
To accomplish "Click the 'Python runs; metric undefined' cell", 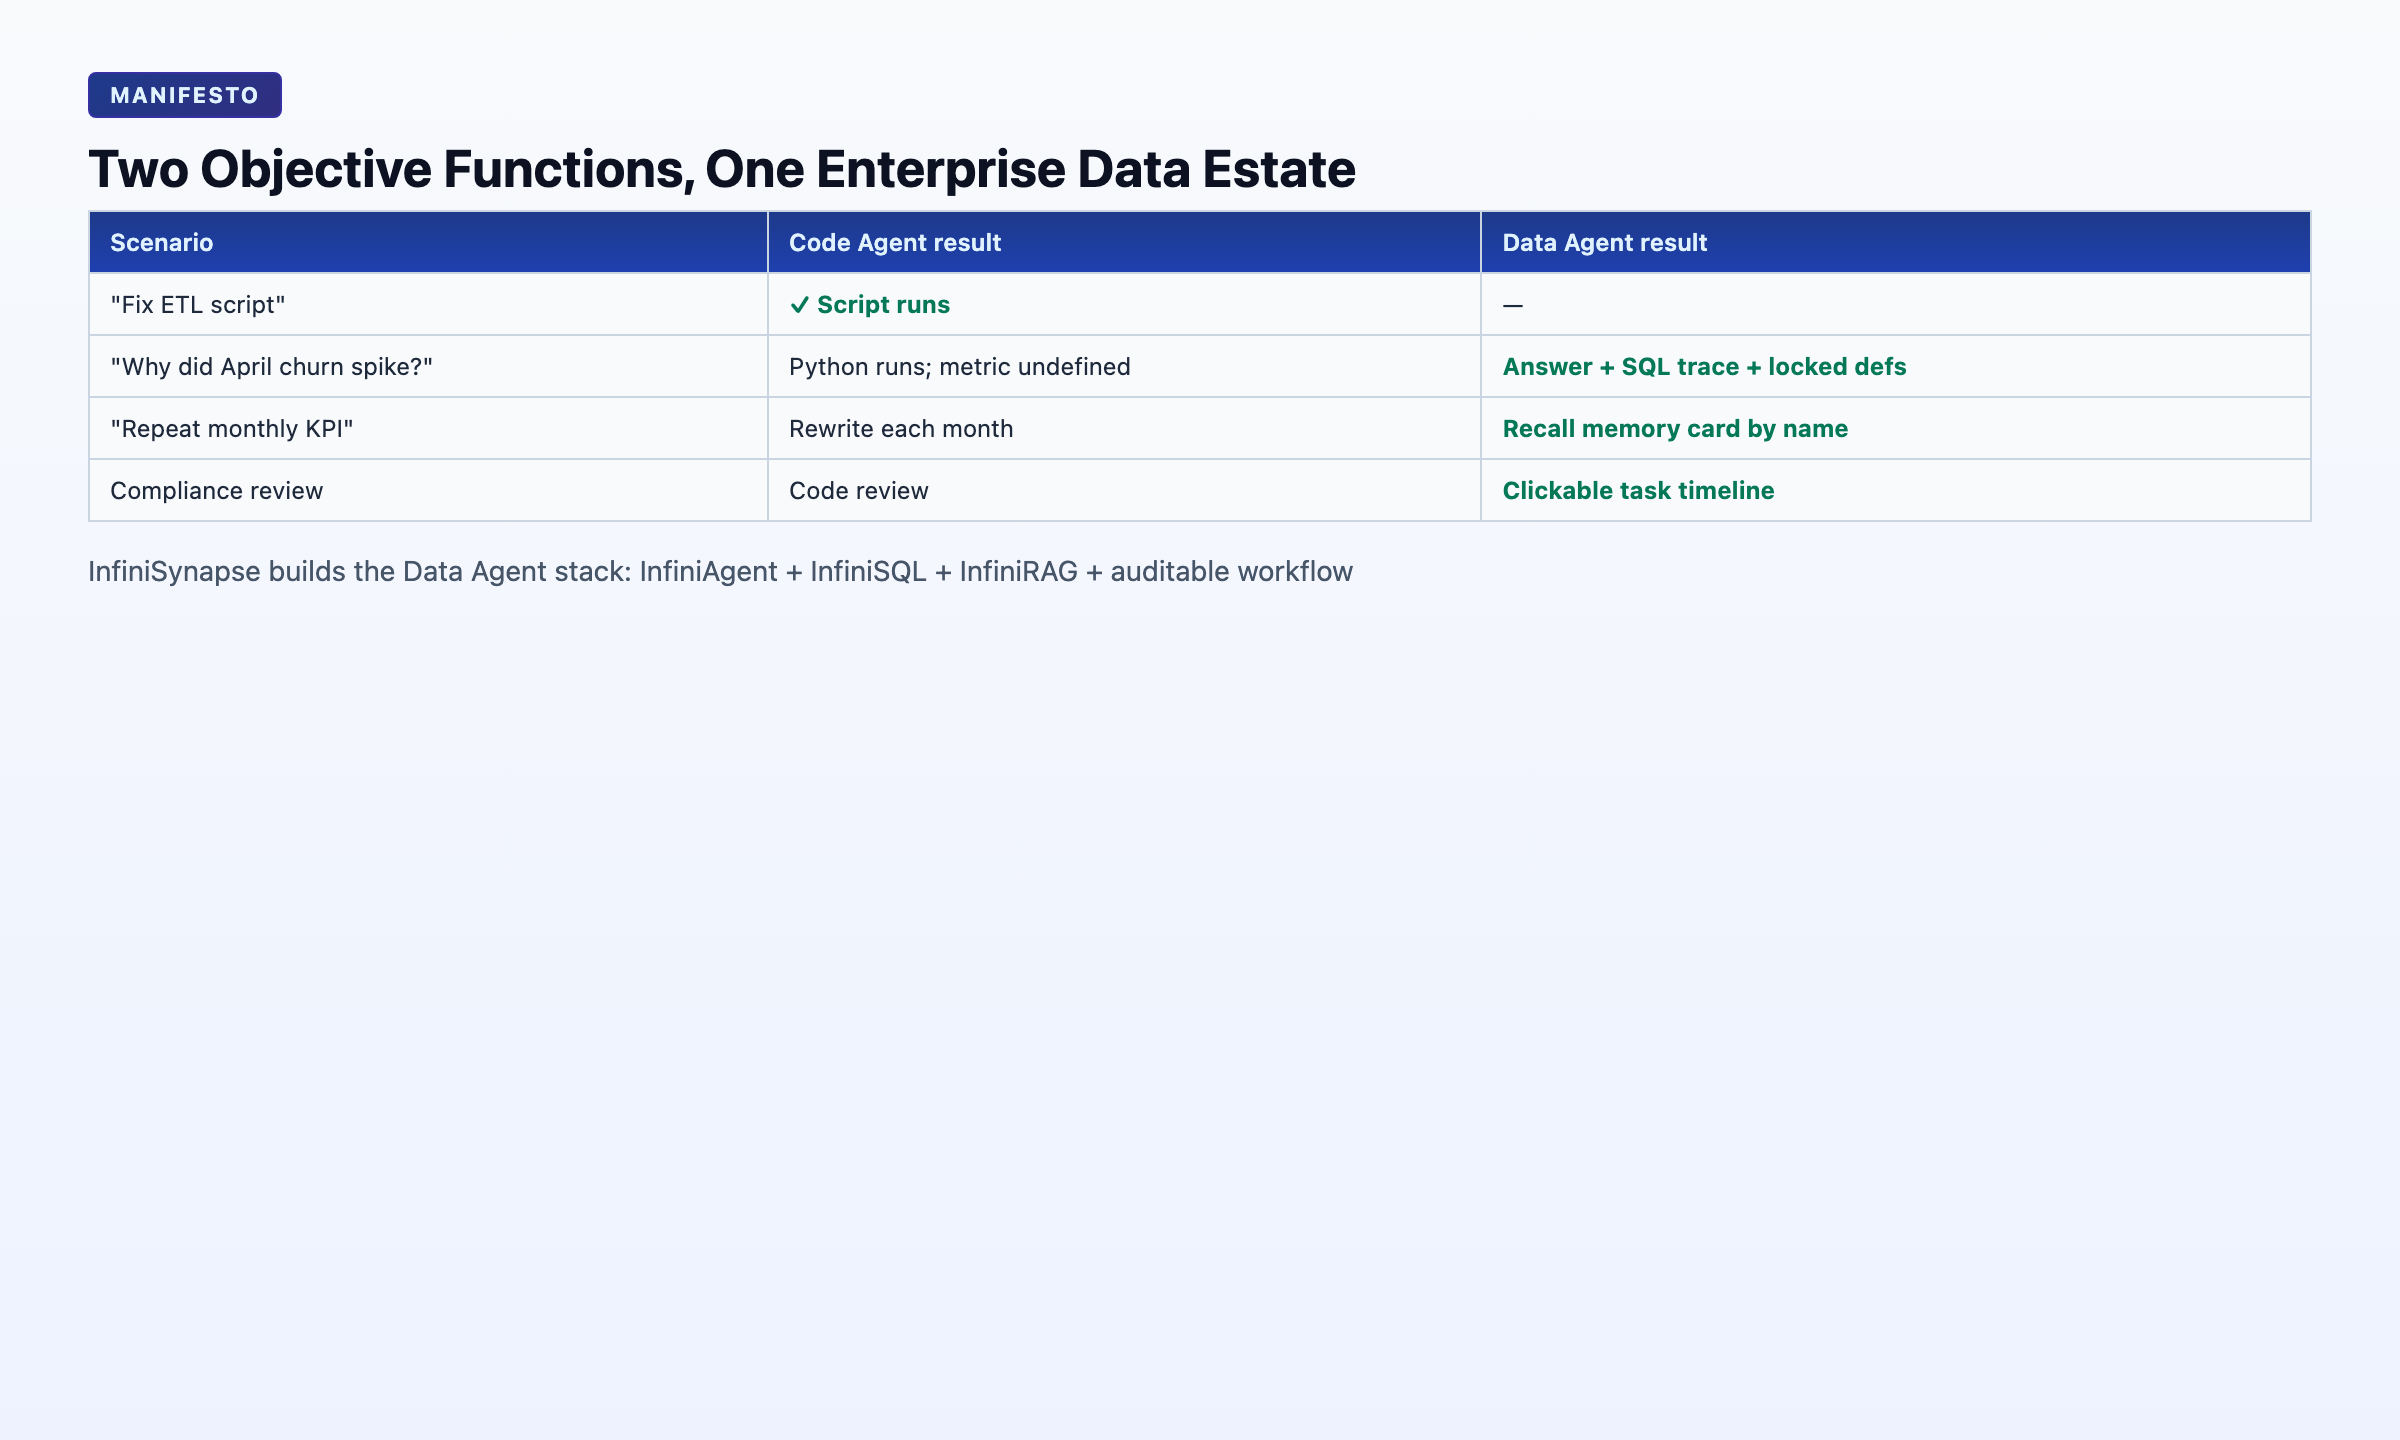I will click(1124, 366).
